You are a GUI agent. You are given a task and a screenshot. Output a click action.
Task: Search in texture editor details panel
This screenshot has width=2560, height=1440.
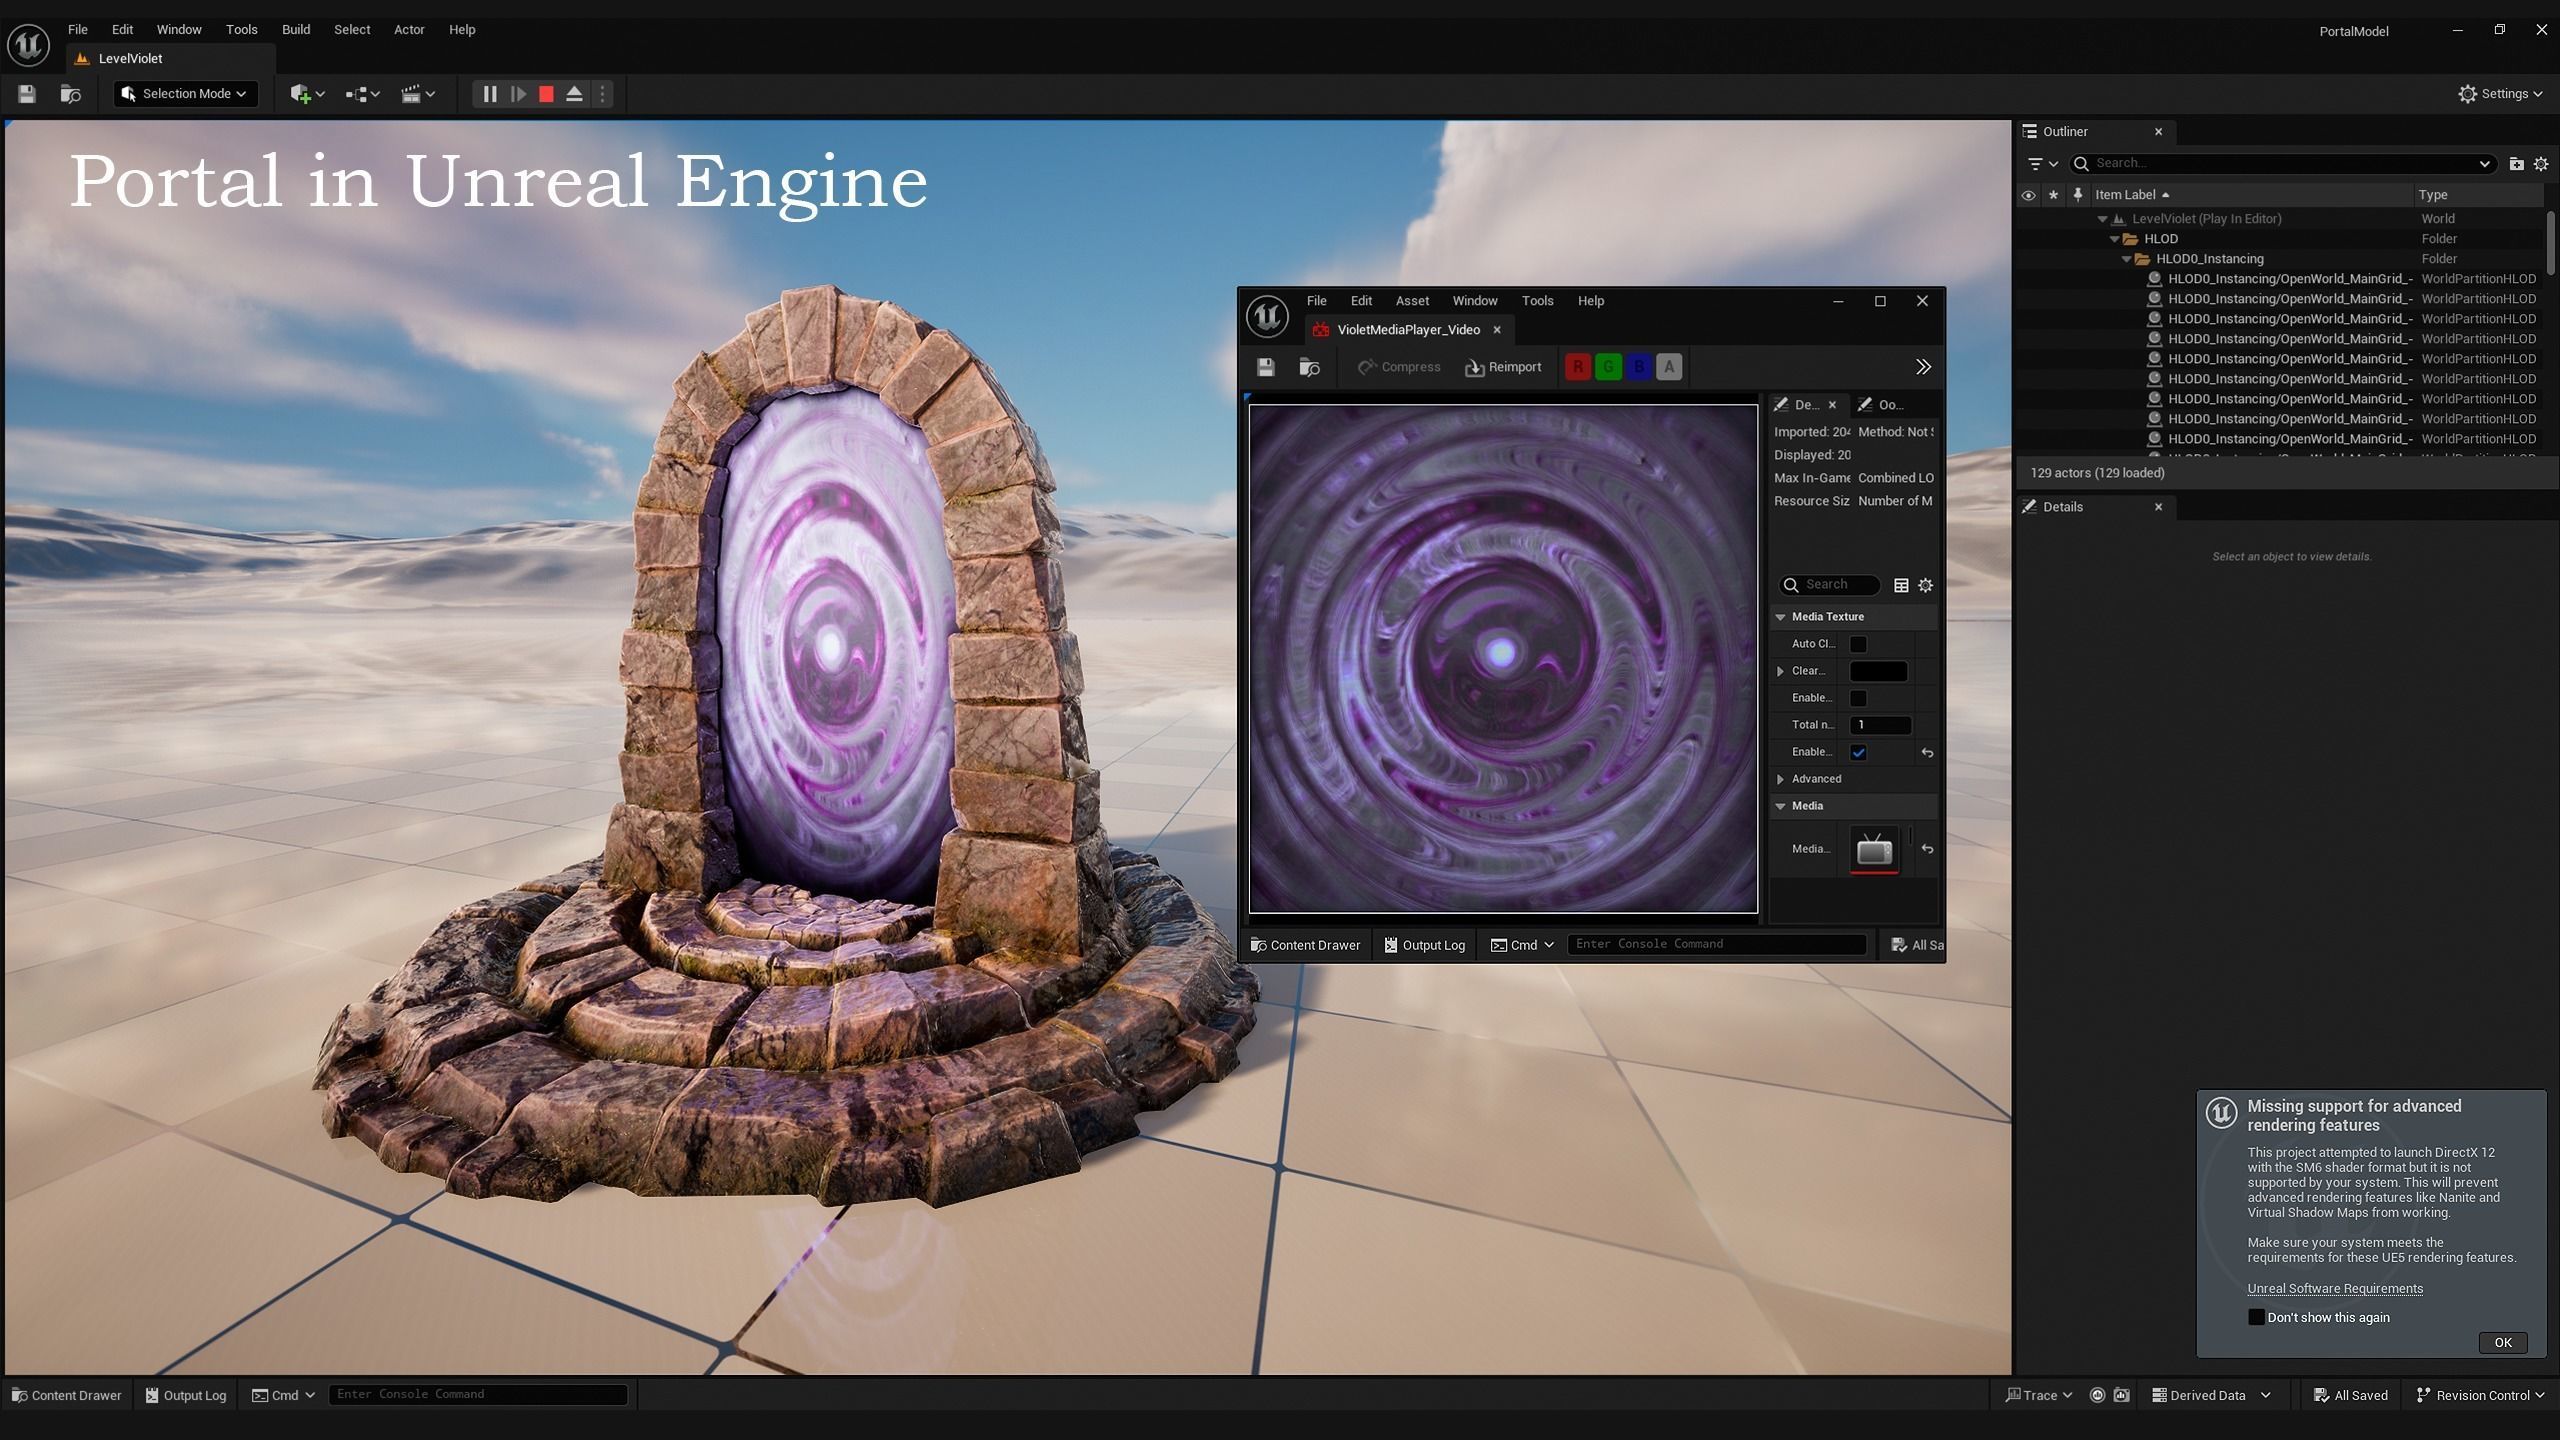1828,585
